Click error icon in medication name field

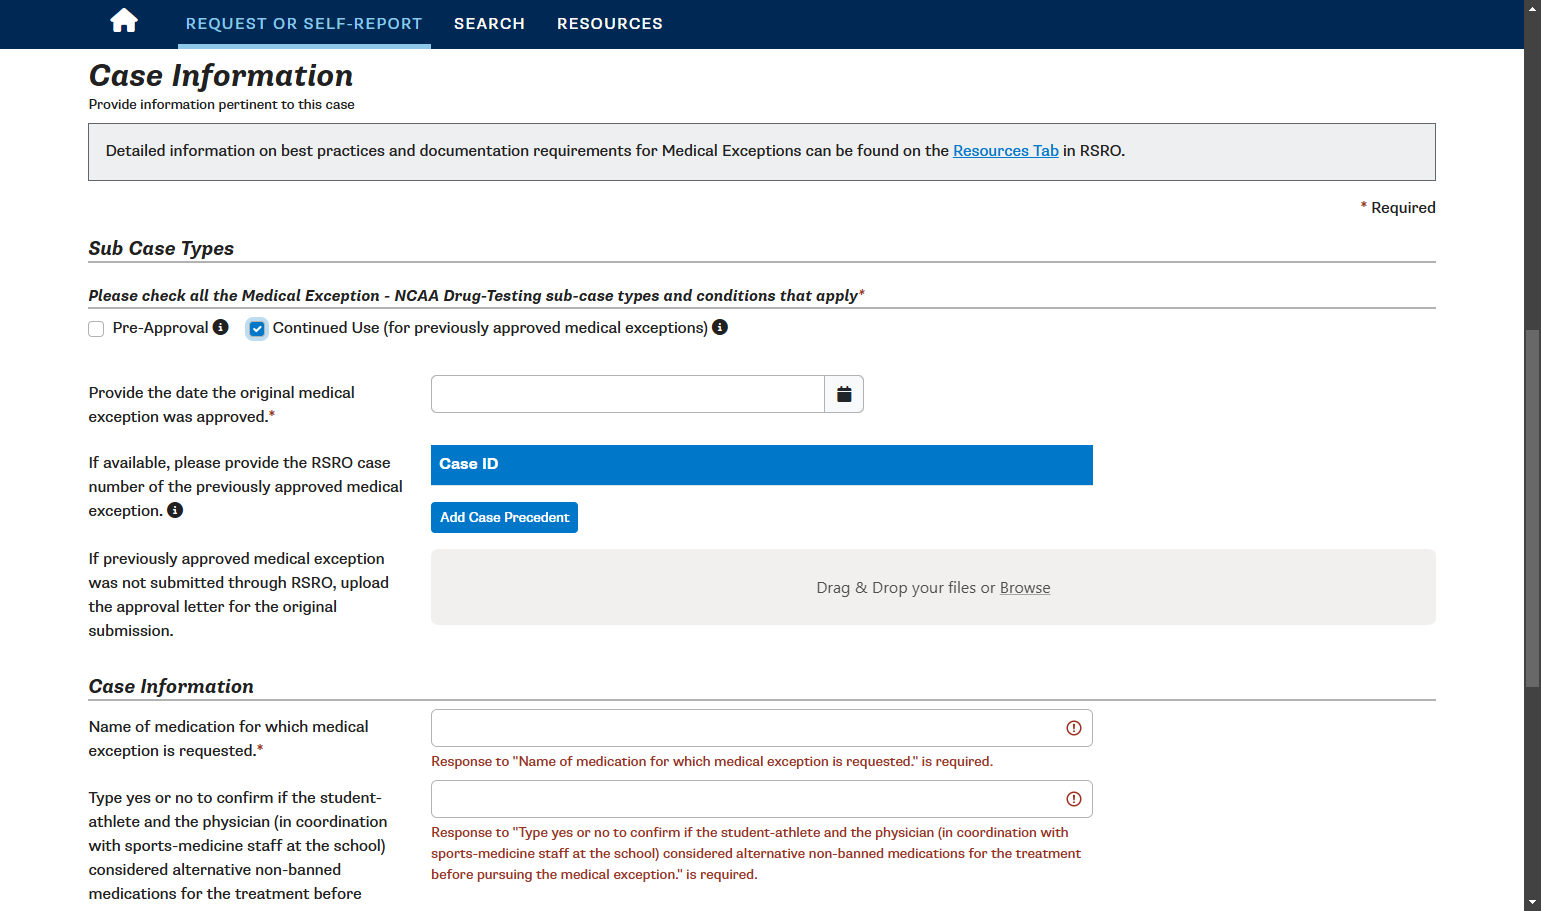tap(1074, 728)
